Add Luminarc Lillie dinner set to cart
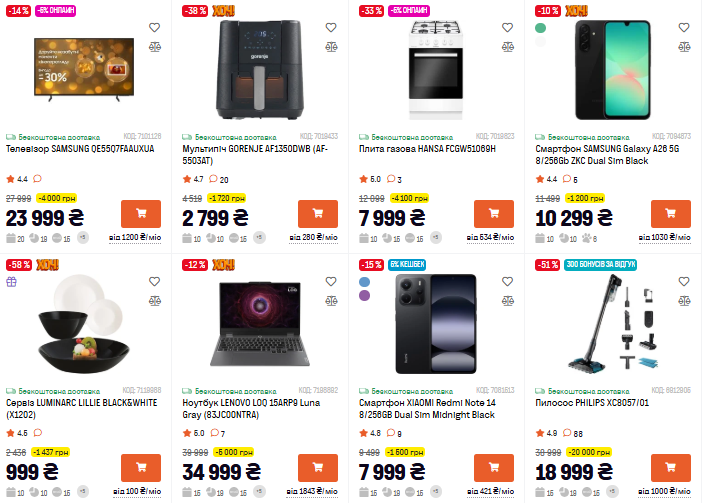The image size is (702, 503). (140, 468)
